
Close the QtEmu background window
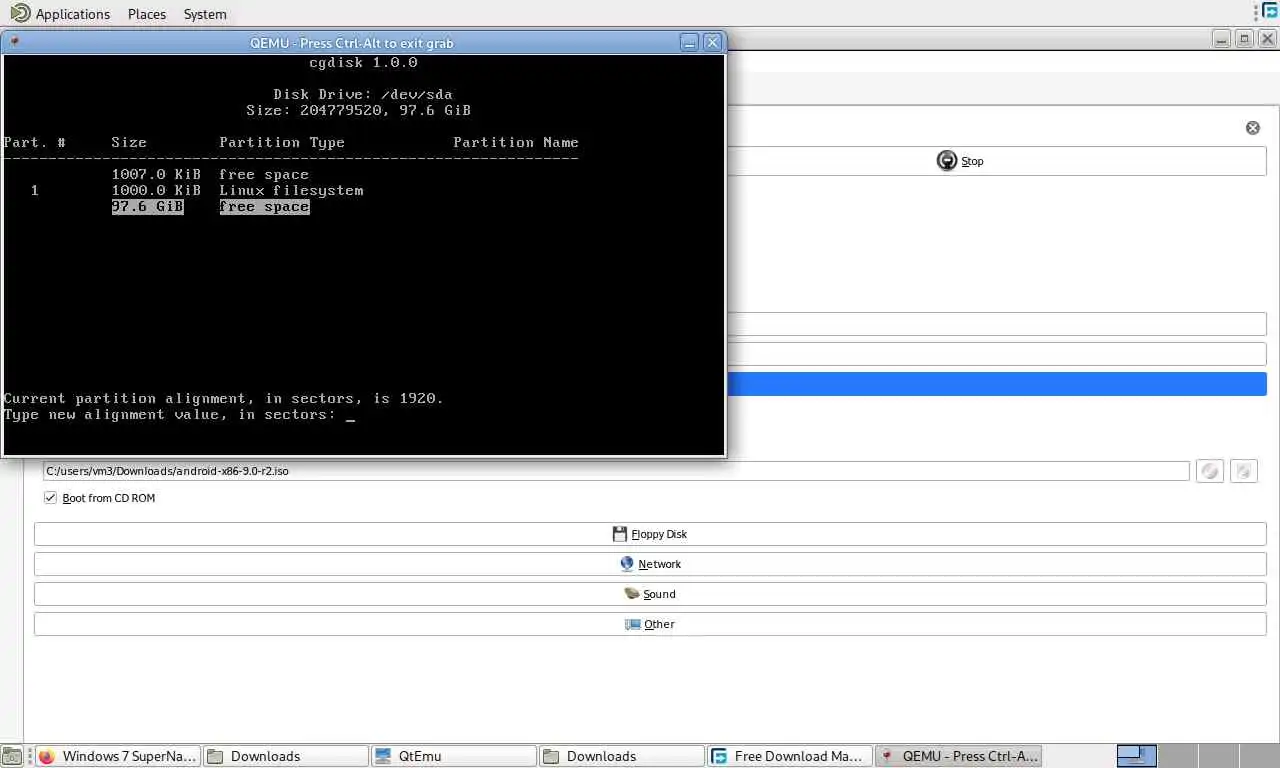(x=1267, y=39)
